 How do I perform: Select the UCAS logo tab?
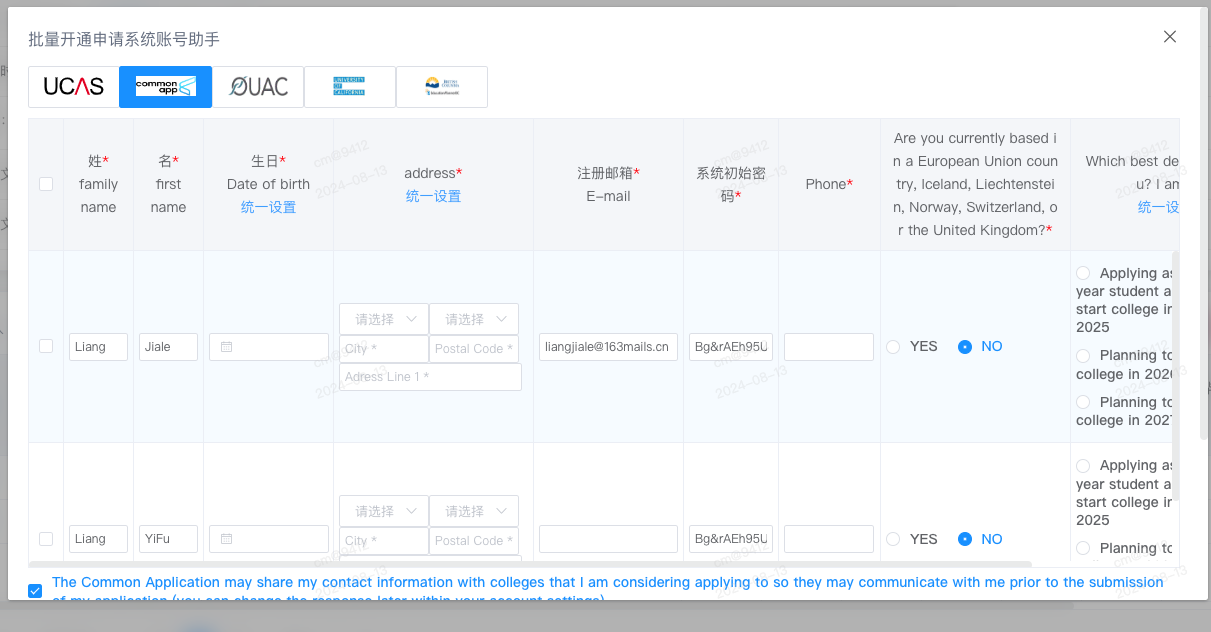[x=74, y=87]
